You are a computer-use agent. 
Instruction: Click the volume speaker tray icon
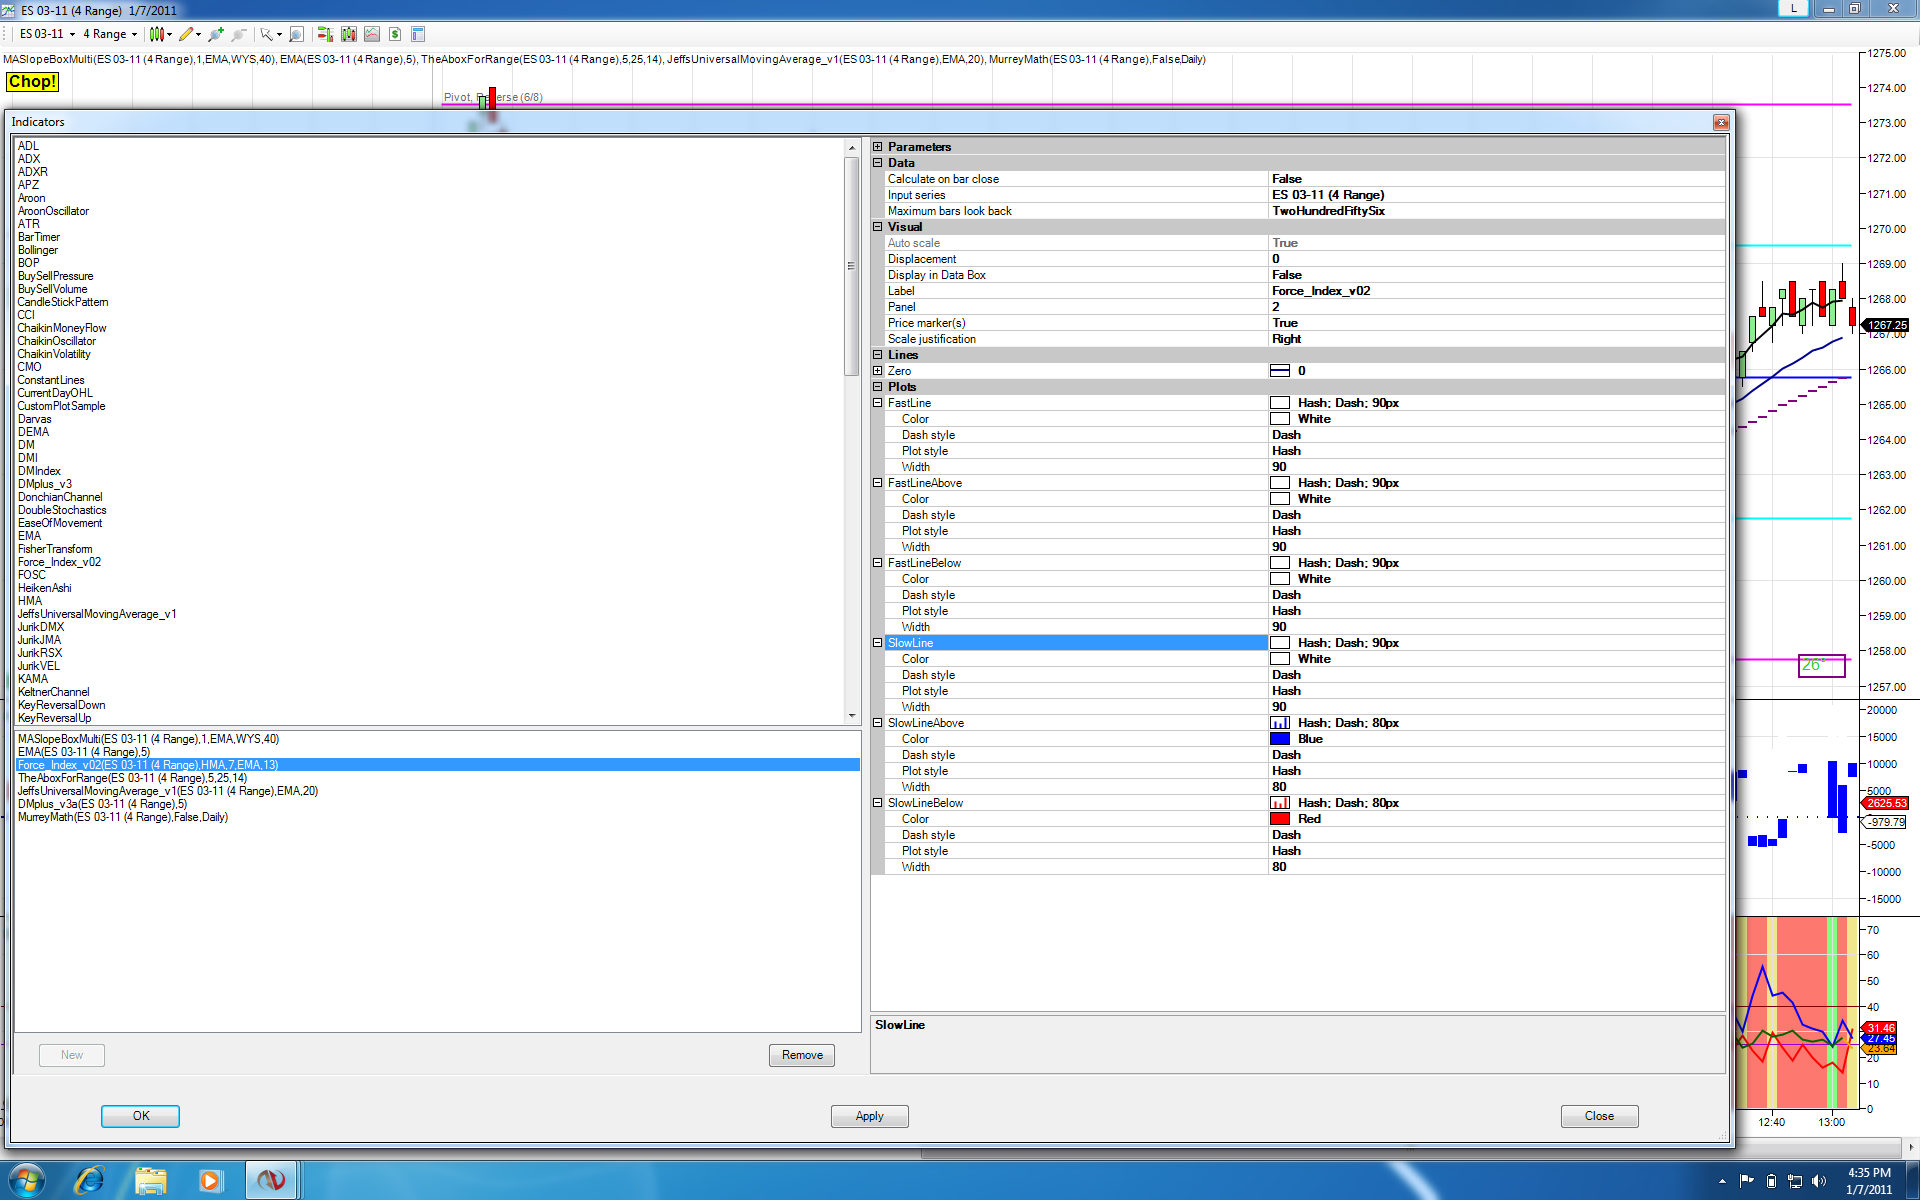point(1819,1181)
